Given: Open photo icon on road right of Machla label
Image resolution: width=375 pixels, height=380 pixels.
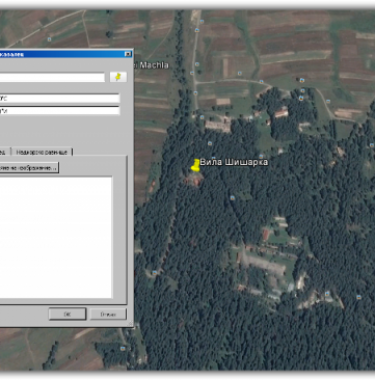Looking at the screenshot, I should [197, 64].
